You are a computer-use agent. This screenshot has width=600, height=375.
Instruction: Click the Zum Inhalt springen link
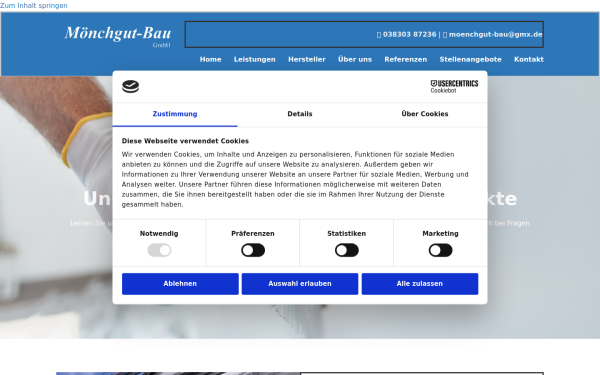tap(34, 5)
